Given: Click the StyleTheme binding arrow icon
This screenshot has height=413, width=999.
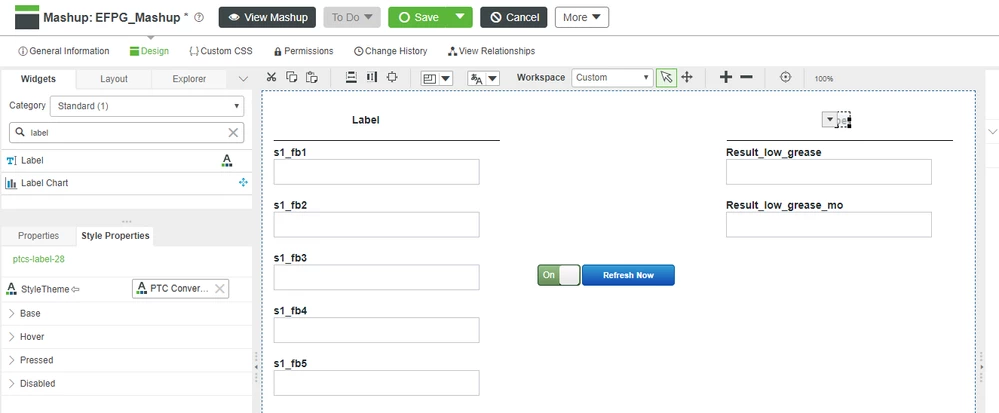Looking at the screenshot, I should click(x=75, y=289).
